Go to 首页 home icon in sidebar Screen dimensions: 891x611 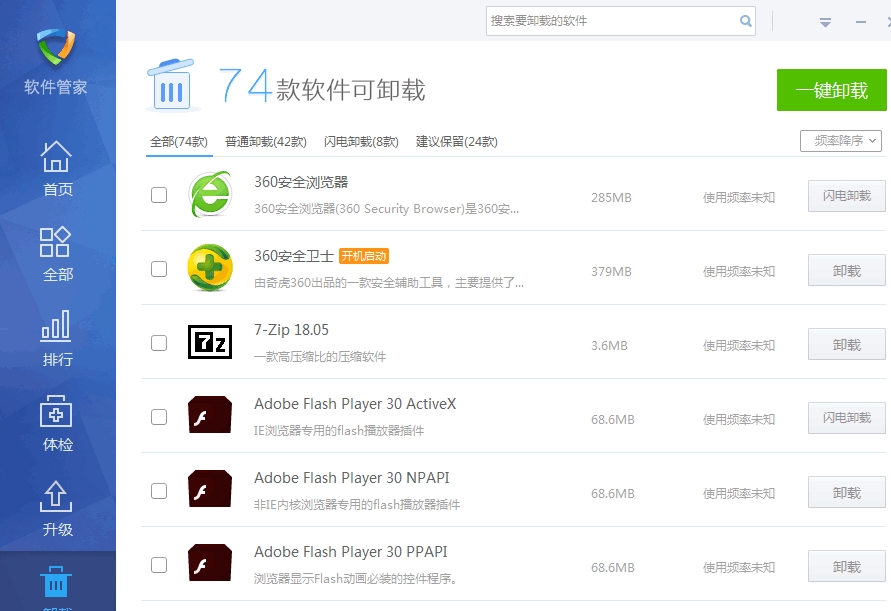tap(56, 156)
